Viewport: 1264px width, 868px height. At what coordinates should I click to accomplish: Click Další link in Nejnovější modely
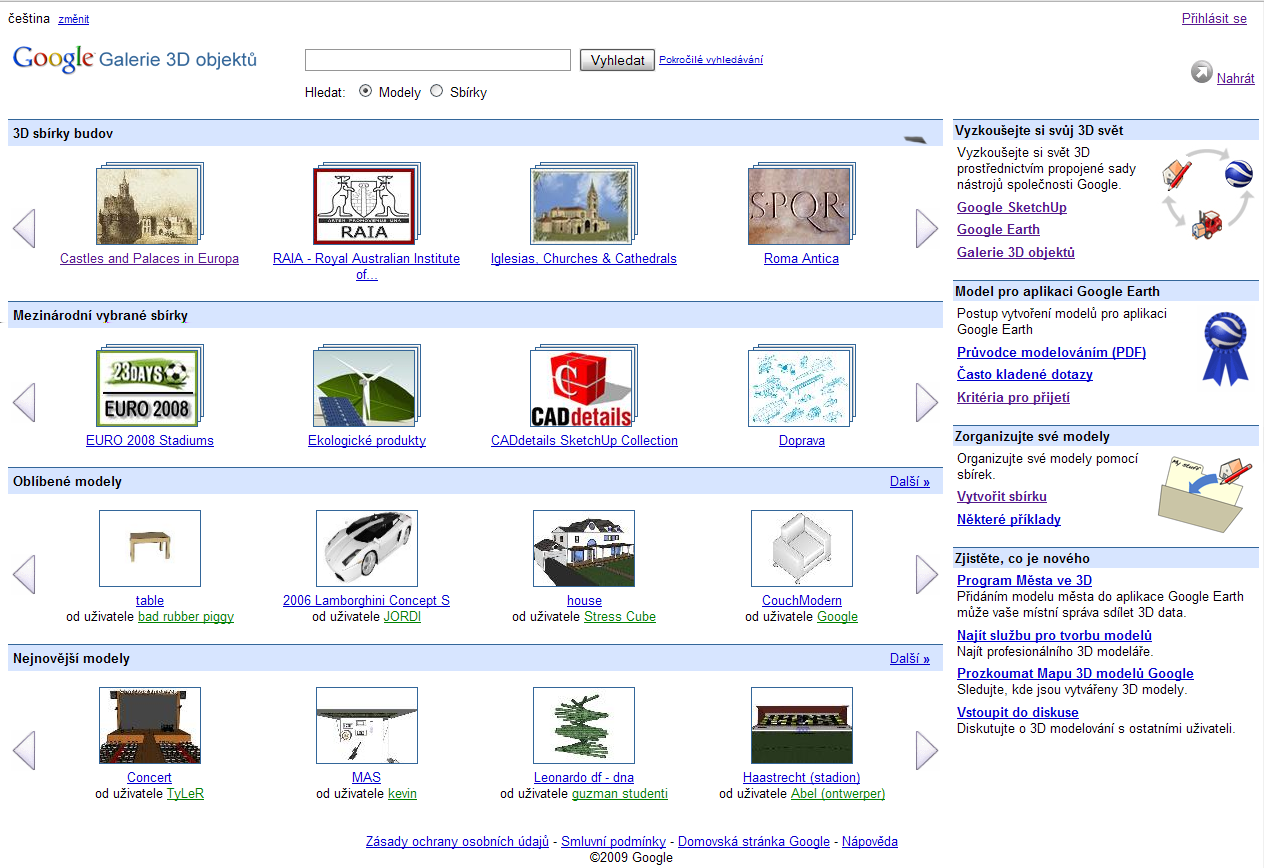pyautogui.click(x=910, y=658)
